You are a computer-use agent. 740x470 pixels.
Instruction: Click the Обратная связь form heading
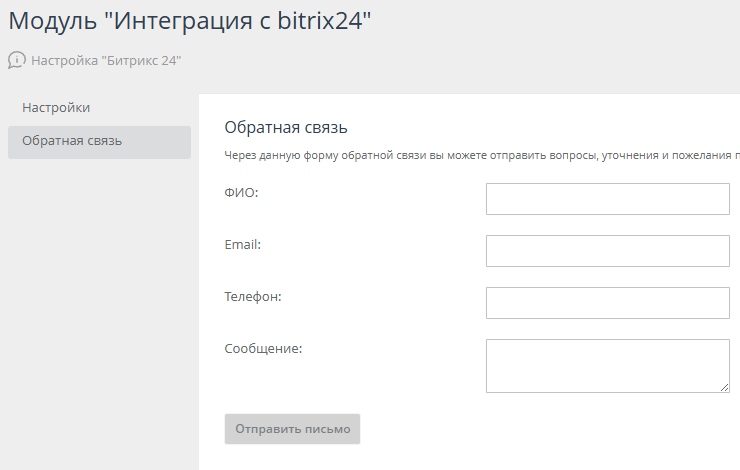pos(285,127)
